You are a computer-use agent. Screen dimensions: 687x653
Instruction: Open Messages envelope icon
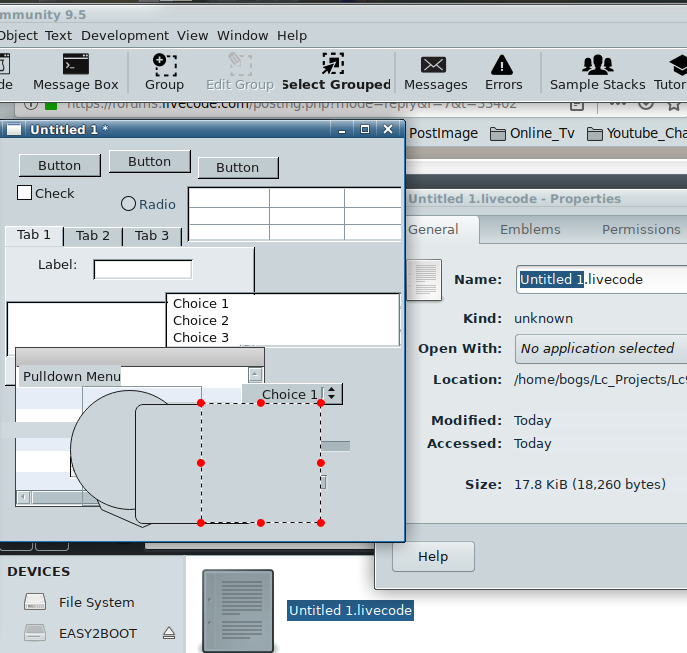(434, 65)
